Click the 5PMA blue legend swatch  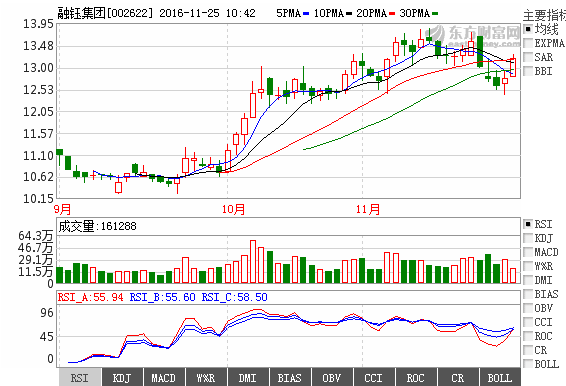pos(306,14)
